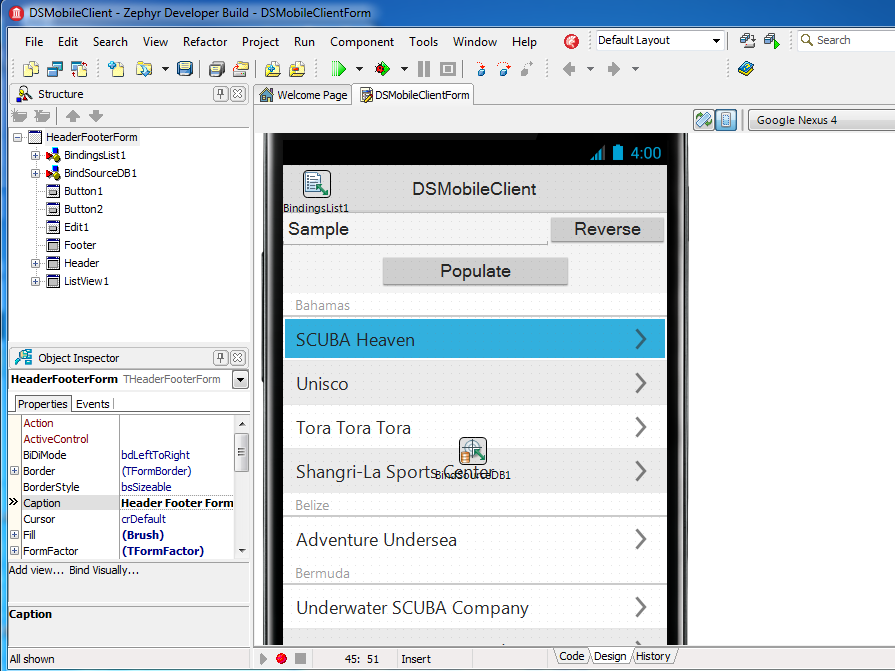Viewport: 895px width, 671px height.
Task: Click the Step Over debug icon
Action: [503, 69]
